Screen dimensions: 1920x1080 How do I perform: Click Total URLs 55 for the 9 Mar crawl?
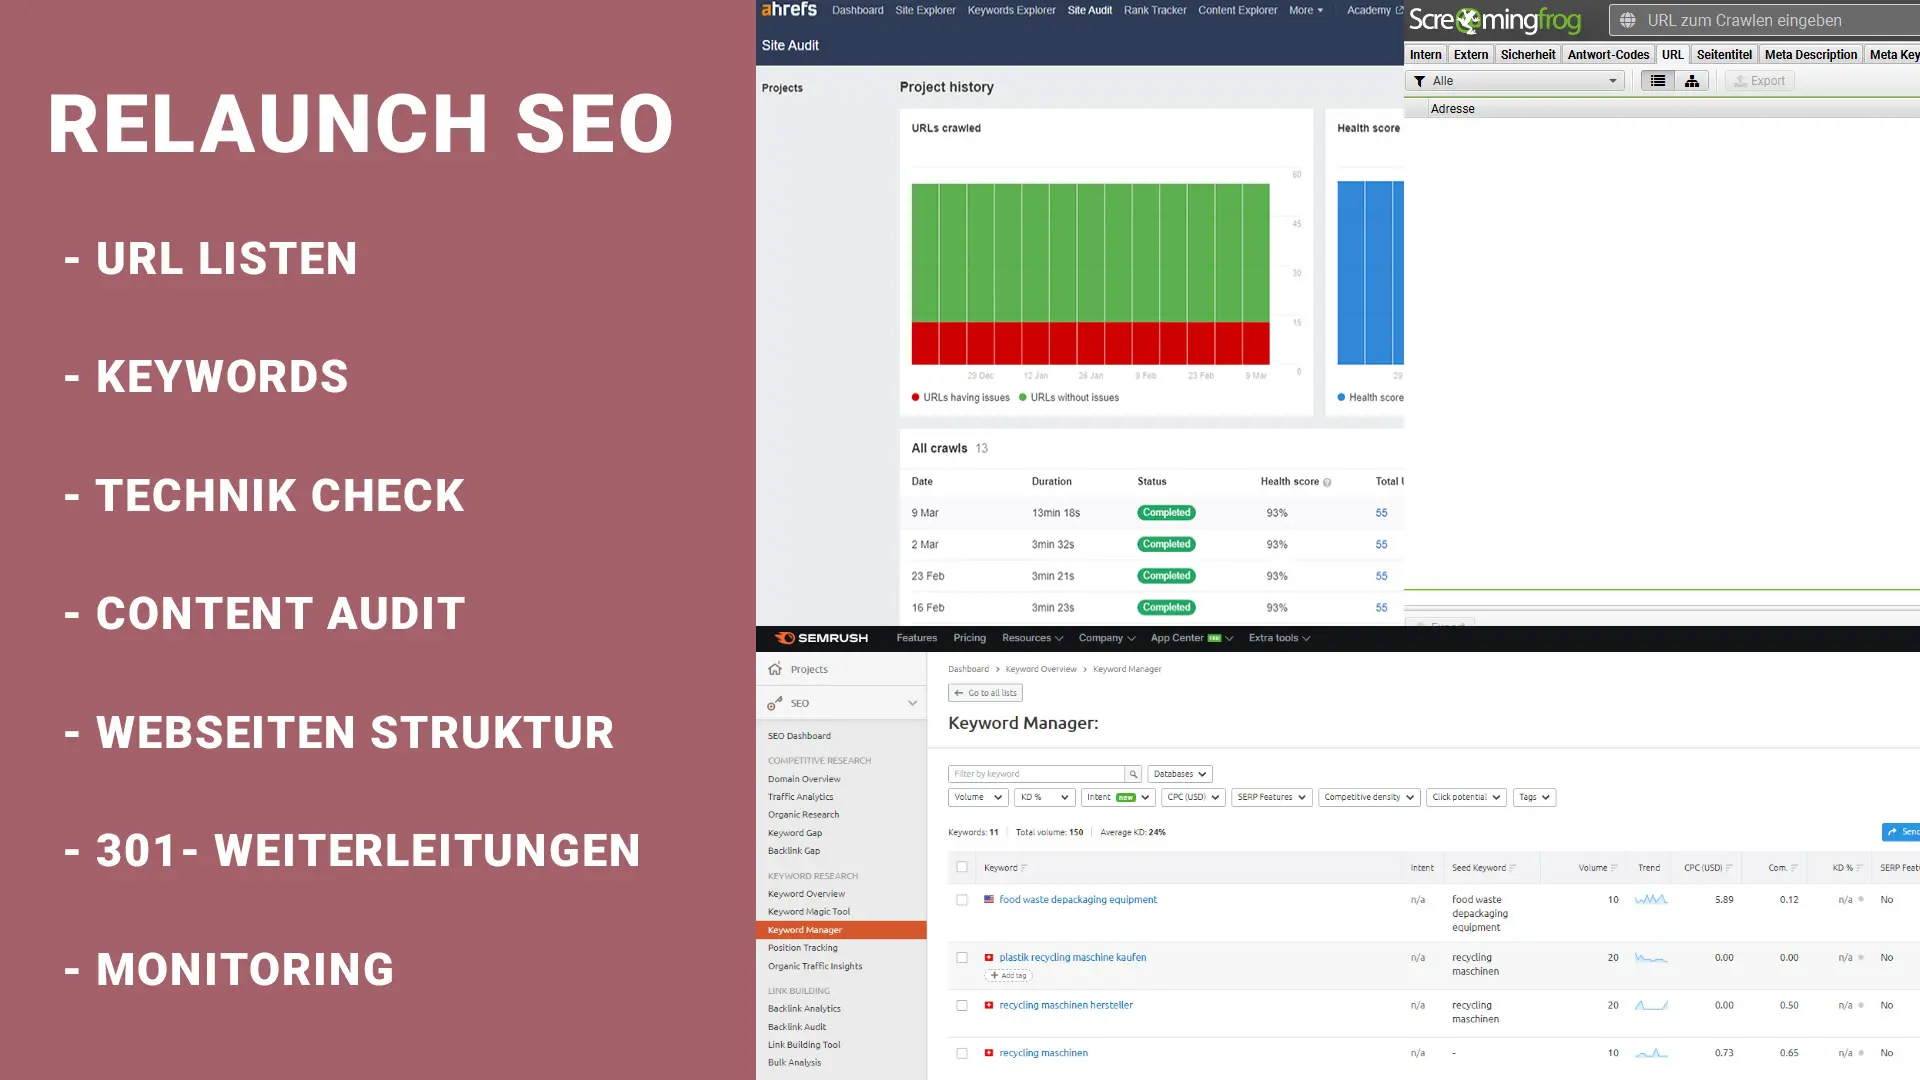1381,513
